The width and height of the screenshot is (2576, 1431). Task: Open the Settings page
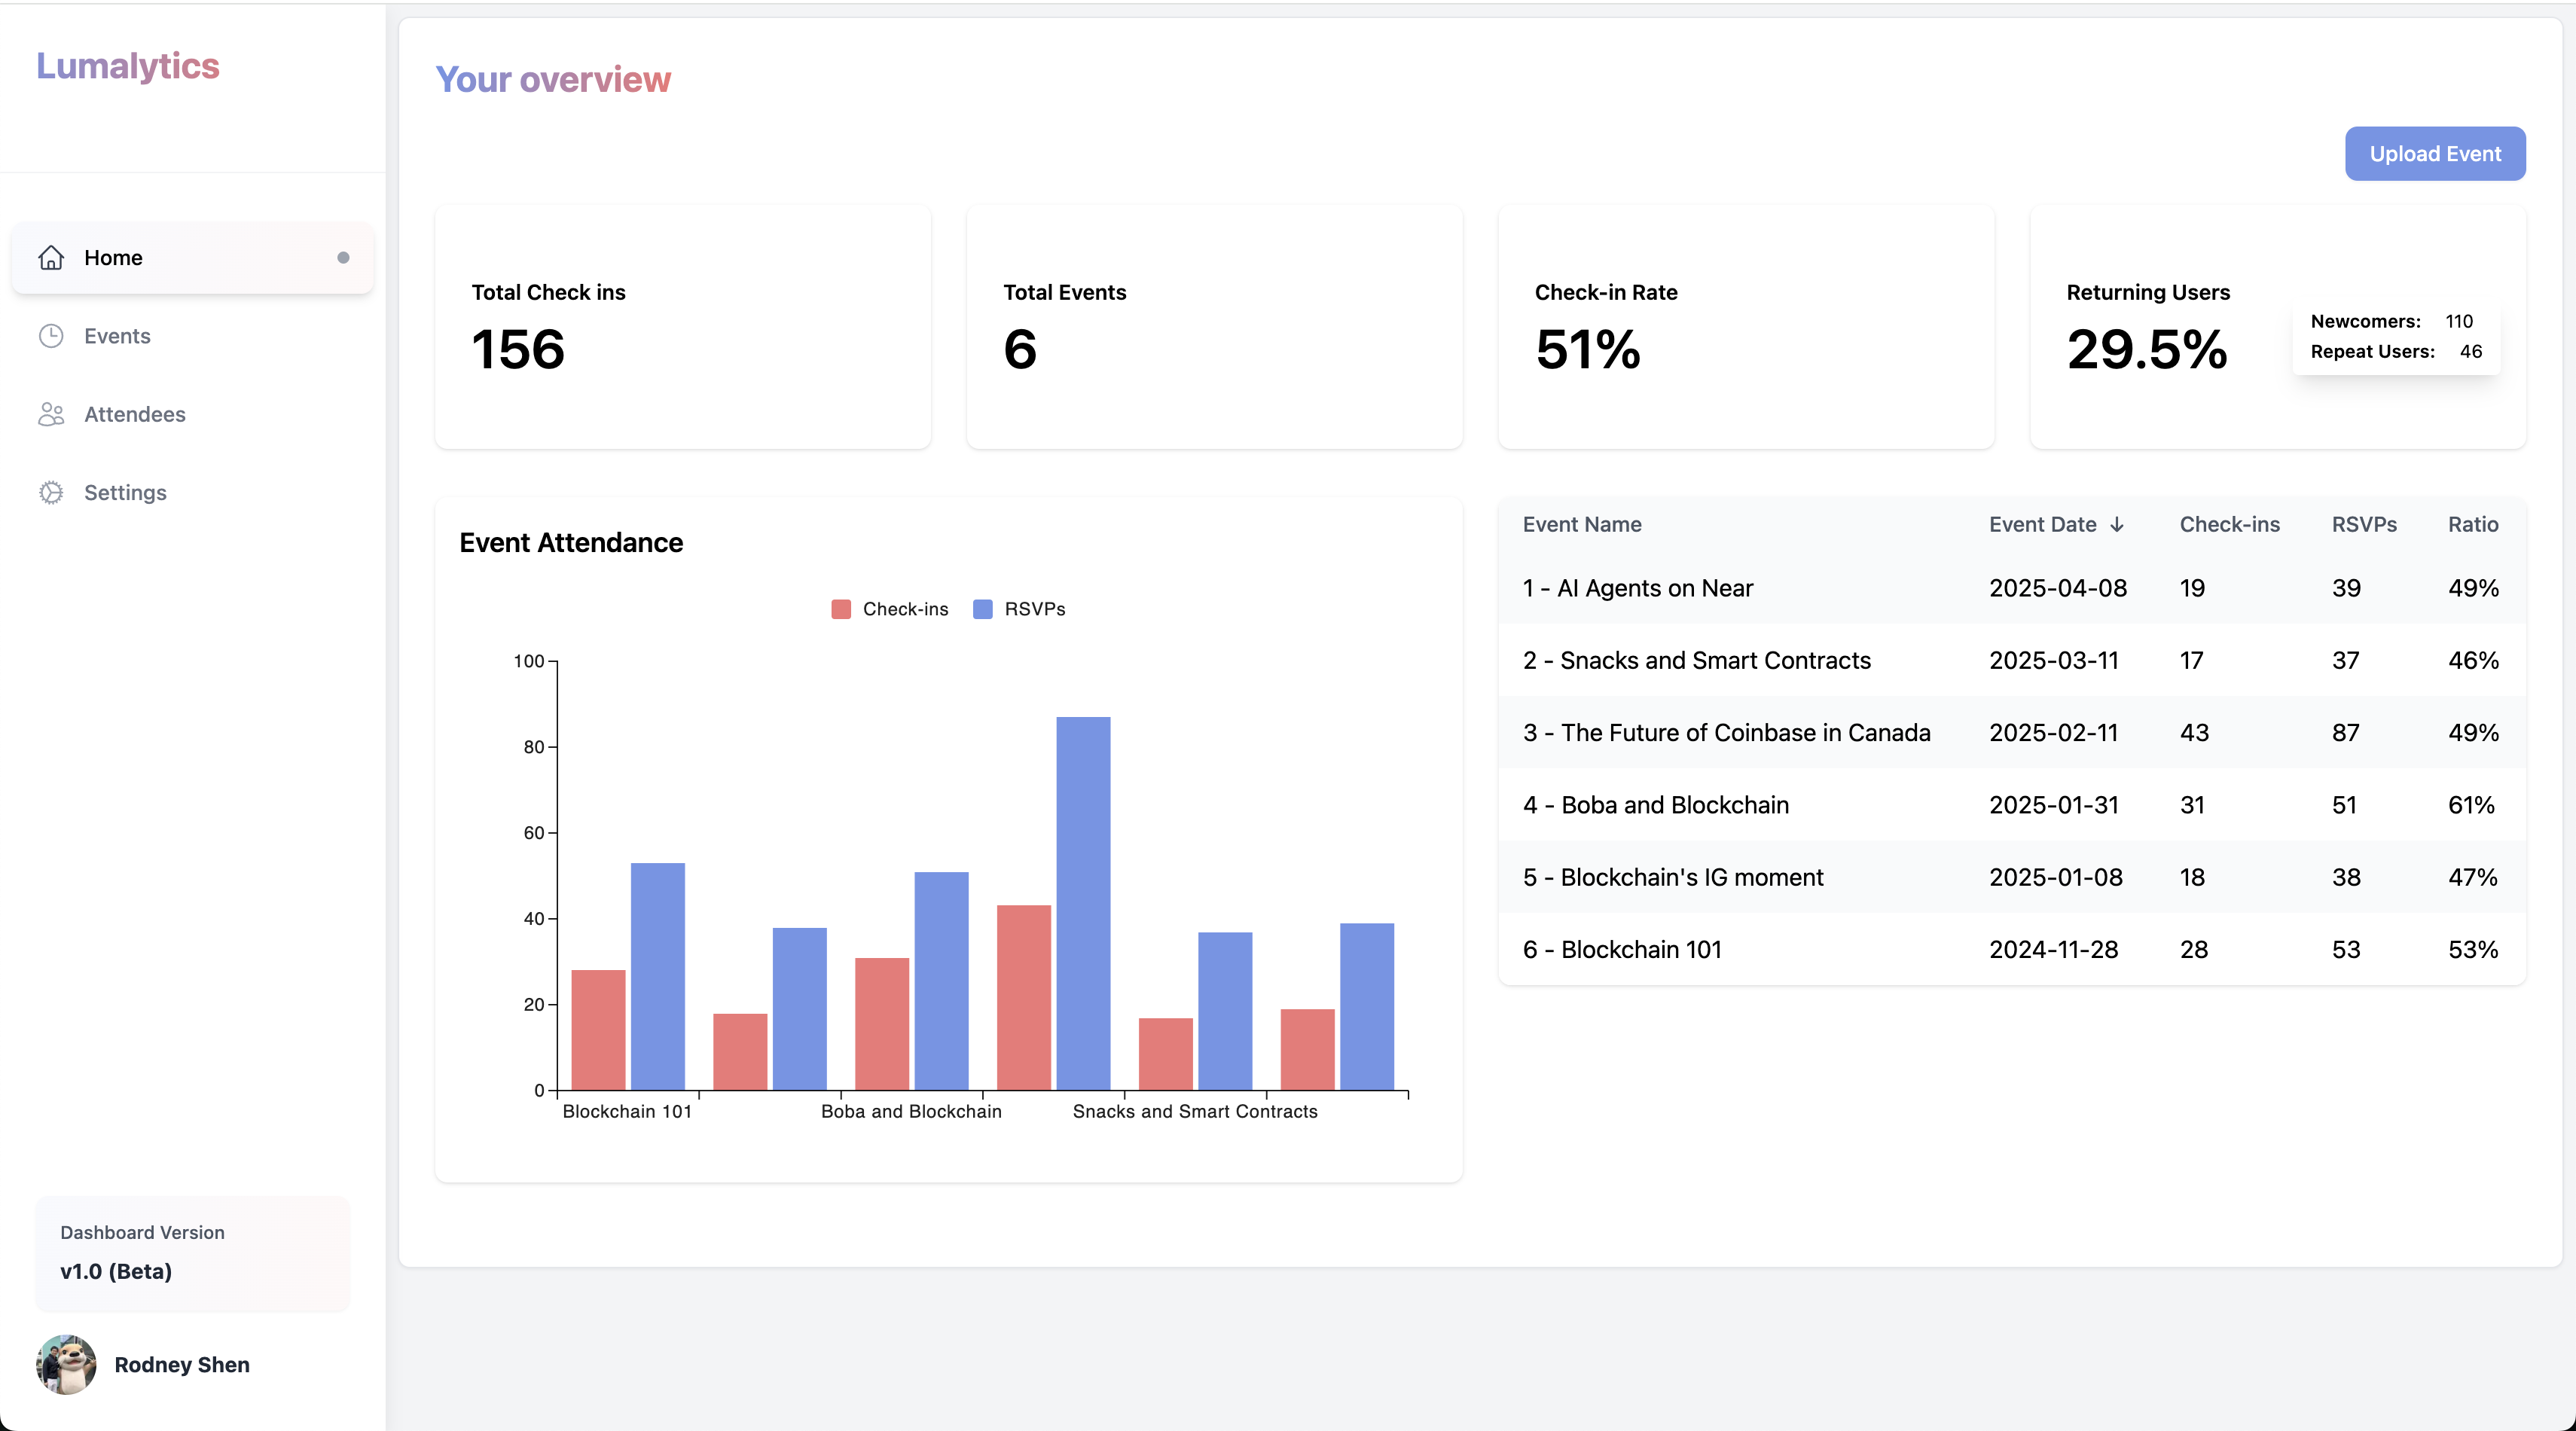(x=192, y=492)
